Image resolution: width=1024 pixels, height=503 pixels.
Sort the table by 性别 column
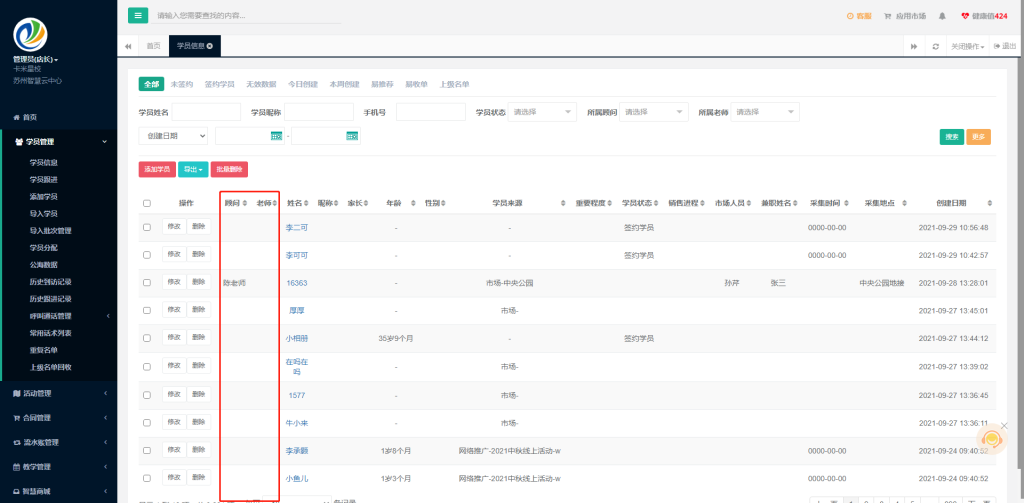443,203
